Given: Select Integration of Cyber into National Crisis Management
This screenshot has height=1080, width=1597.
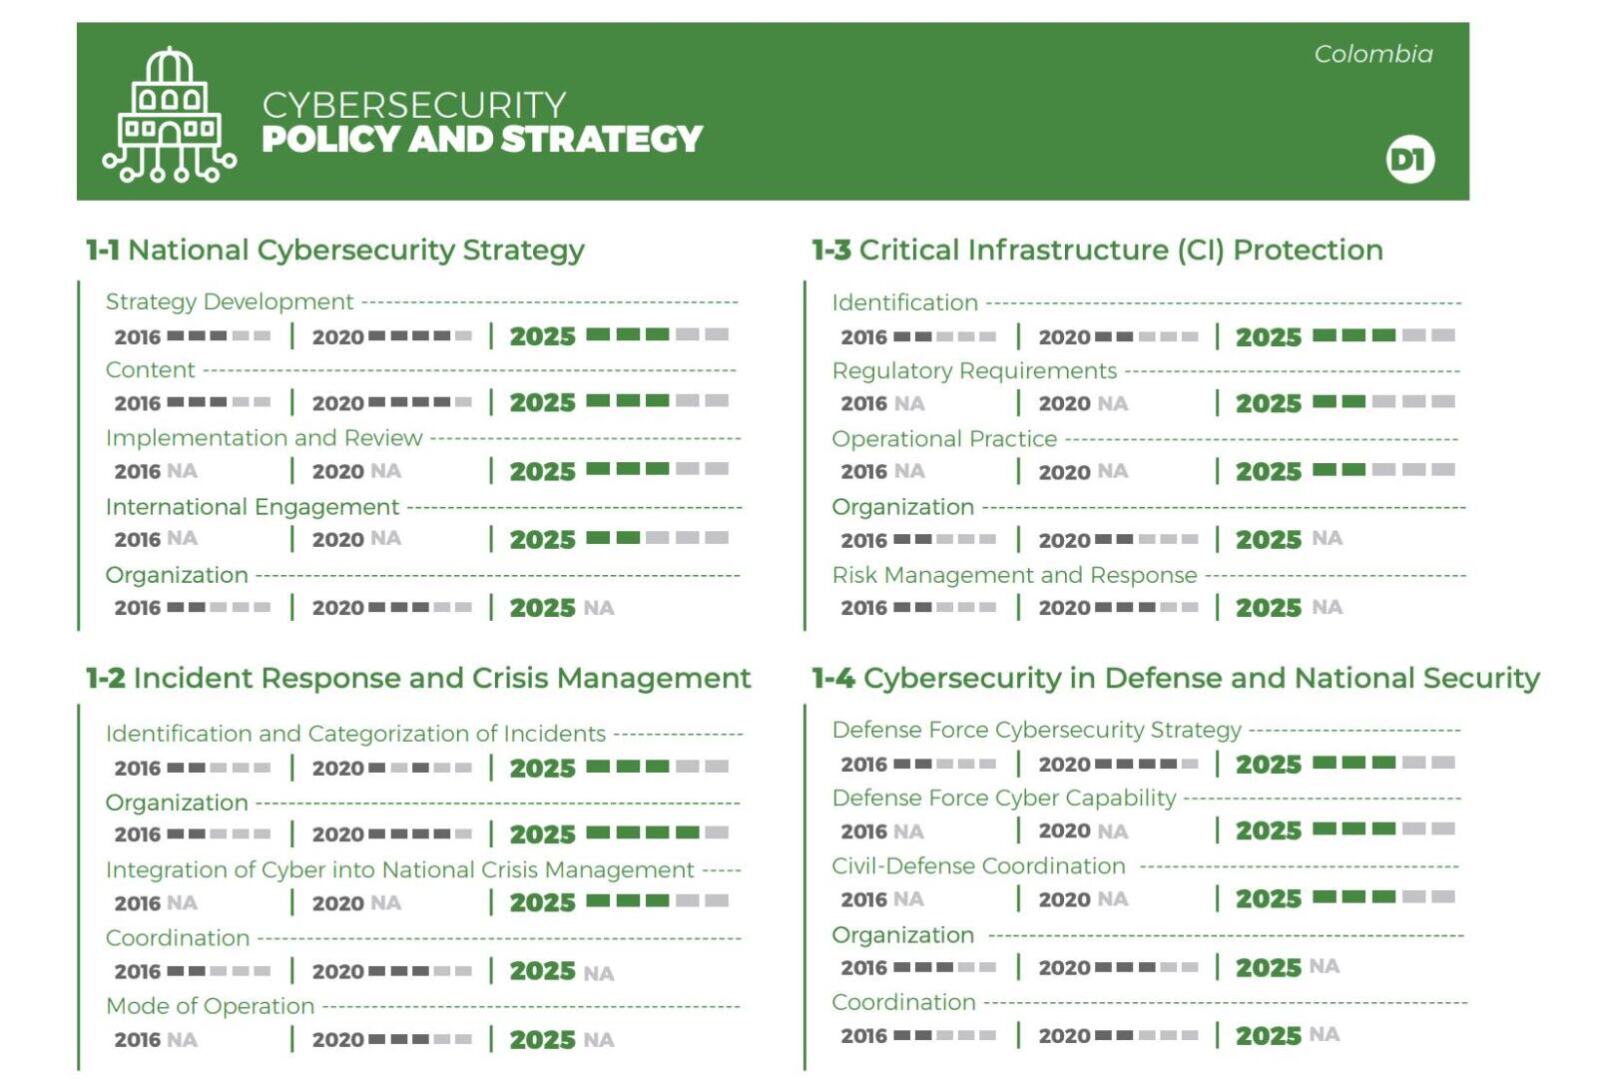Looking at the screenshot, I should click(x=400, y=870).
